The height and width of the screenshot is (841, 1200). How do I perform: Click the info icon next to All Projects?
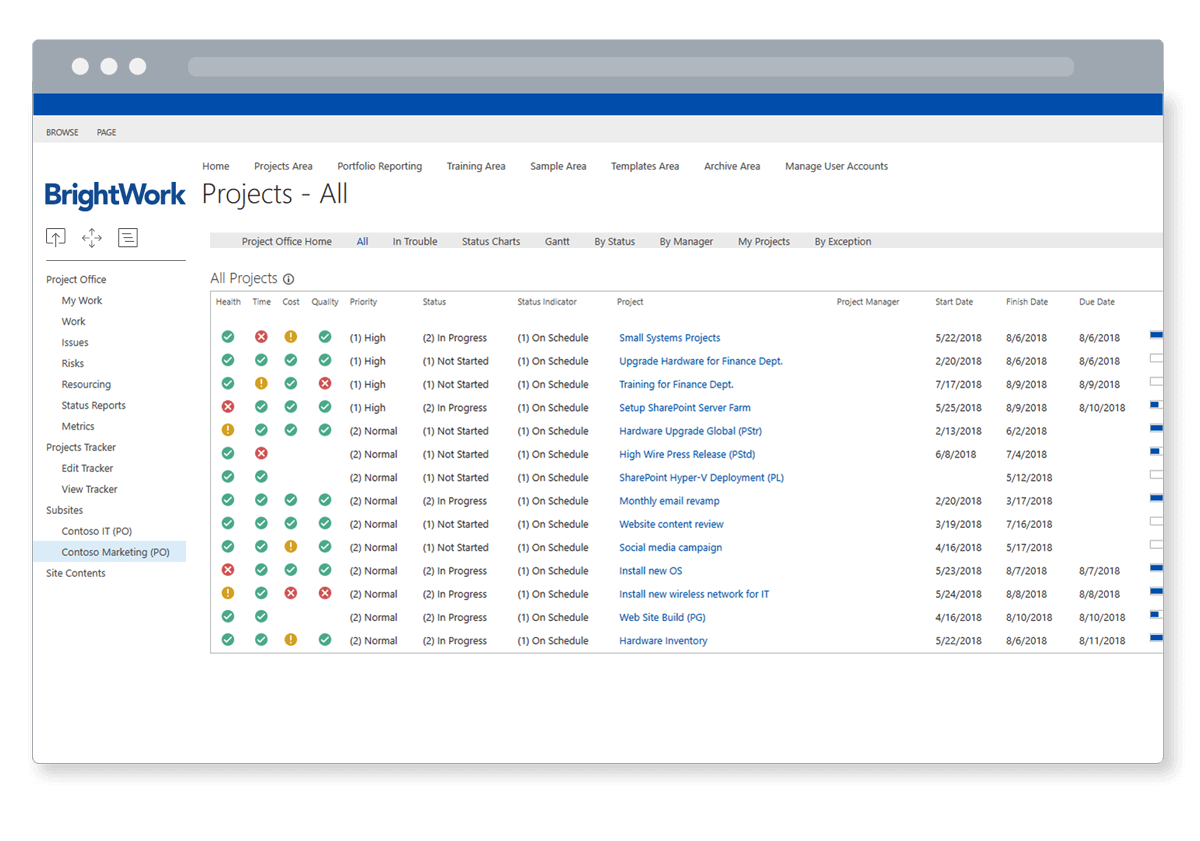tap(289, 279)
